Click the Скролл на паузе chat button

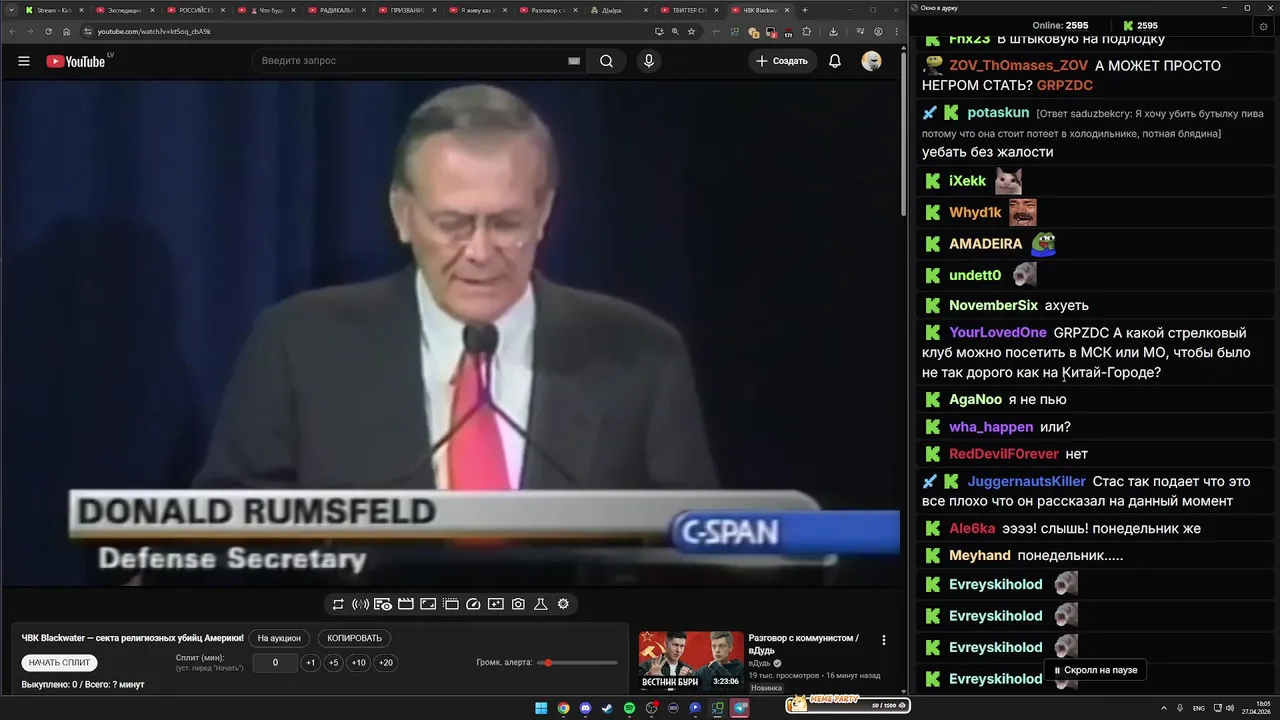pos(1095,670)
